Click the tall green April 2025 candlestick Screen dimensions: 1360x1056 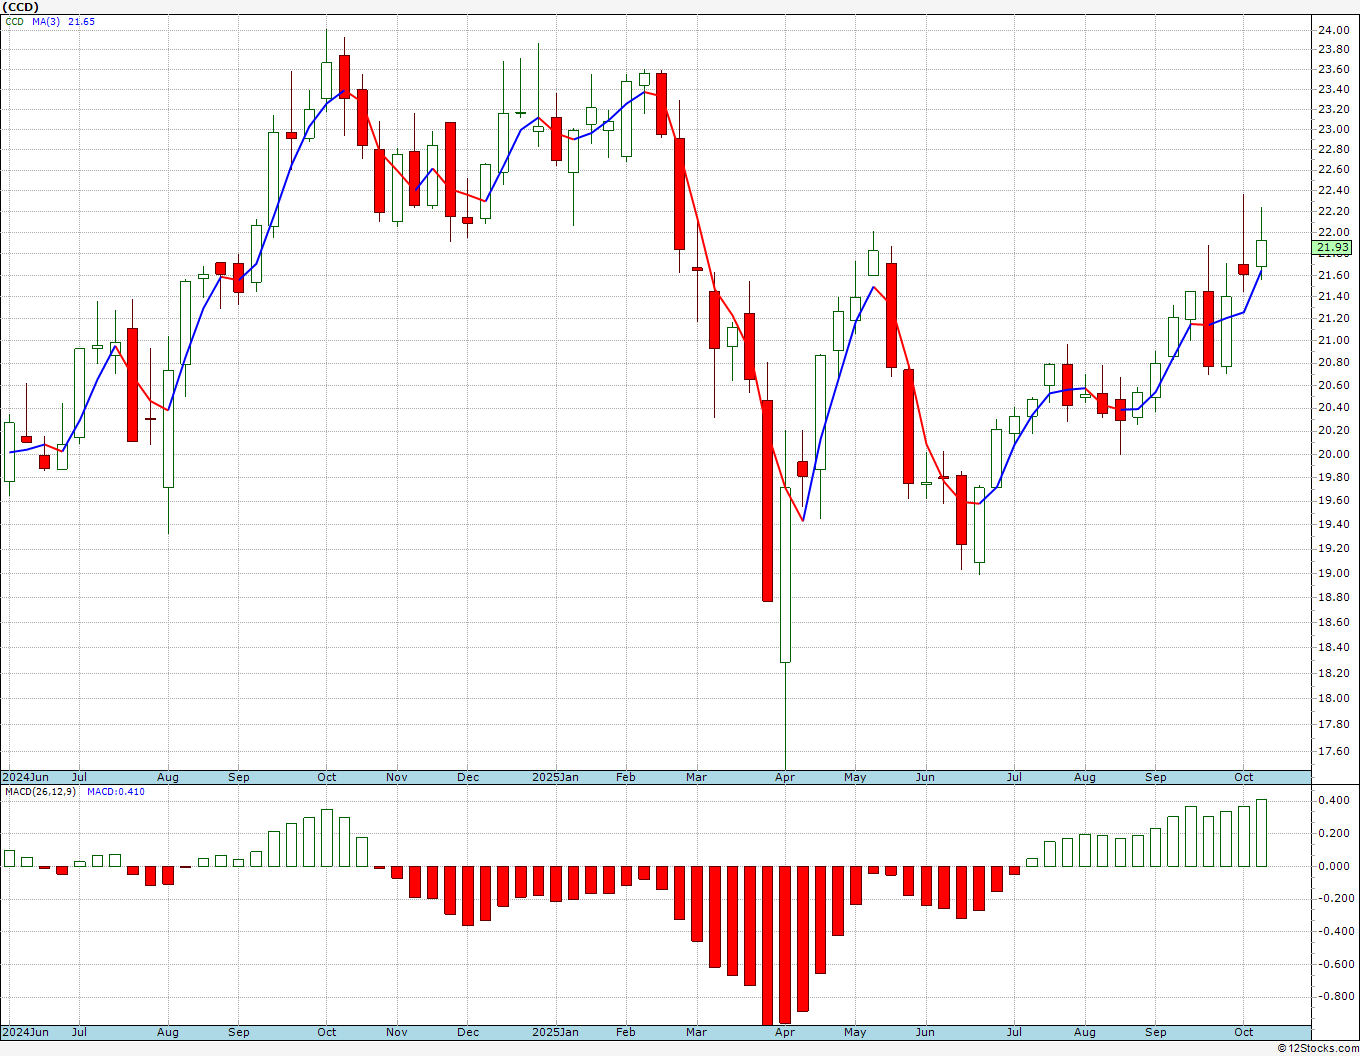point(785,575)
